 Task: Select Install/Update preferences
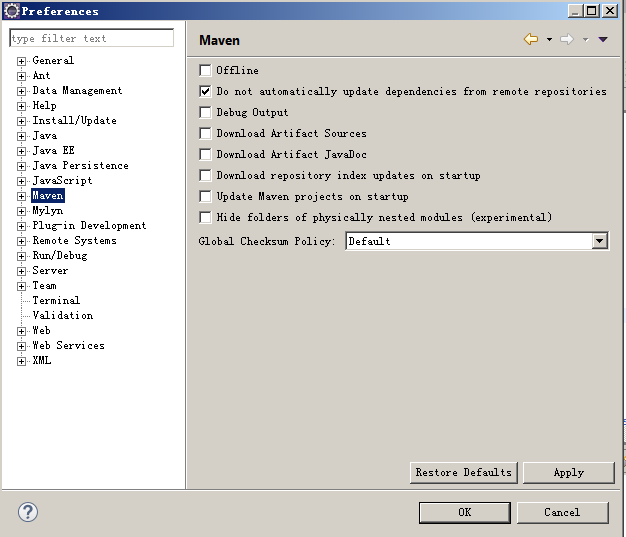pos(74,120)
